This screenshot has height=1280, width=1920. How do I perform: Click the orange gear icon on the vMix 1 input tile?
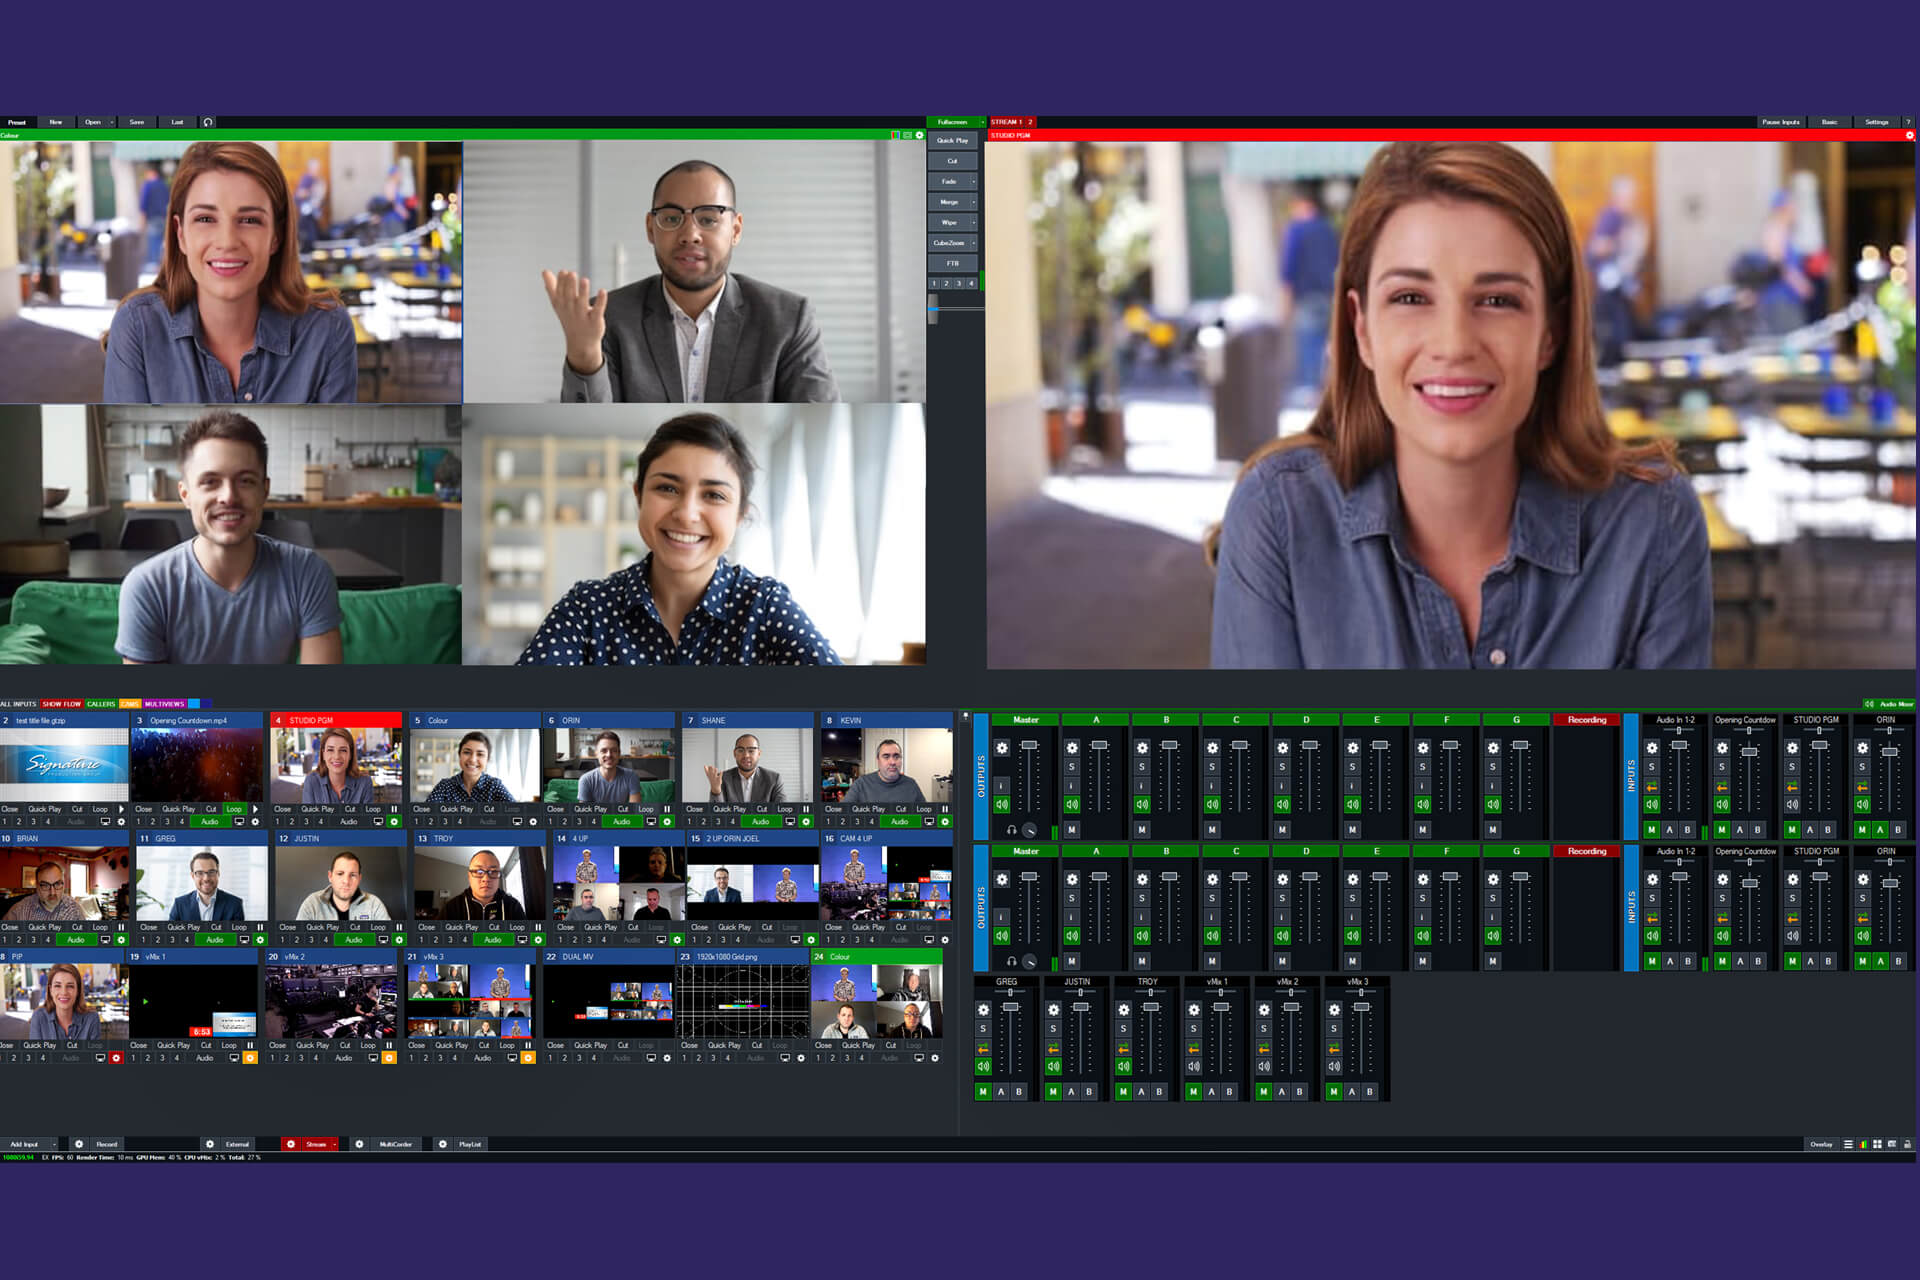tap(250, 1058)
